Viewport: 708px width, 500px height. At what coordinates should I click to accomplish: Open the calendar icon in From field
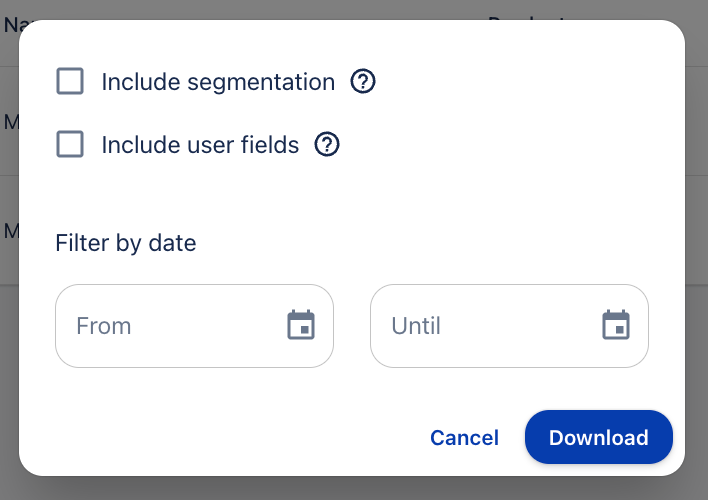coord(301,326)
